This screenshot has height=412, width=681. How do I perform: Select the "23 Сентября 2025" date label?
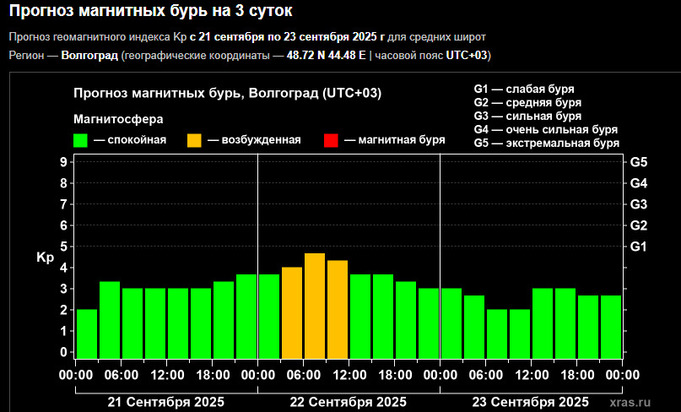click(x=530, y=401)
